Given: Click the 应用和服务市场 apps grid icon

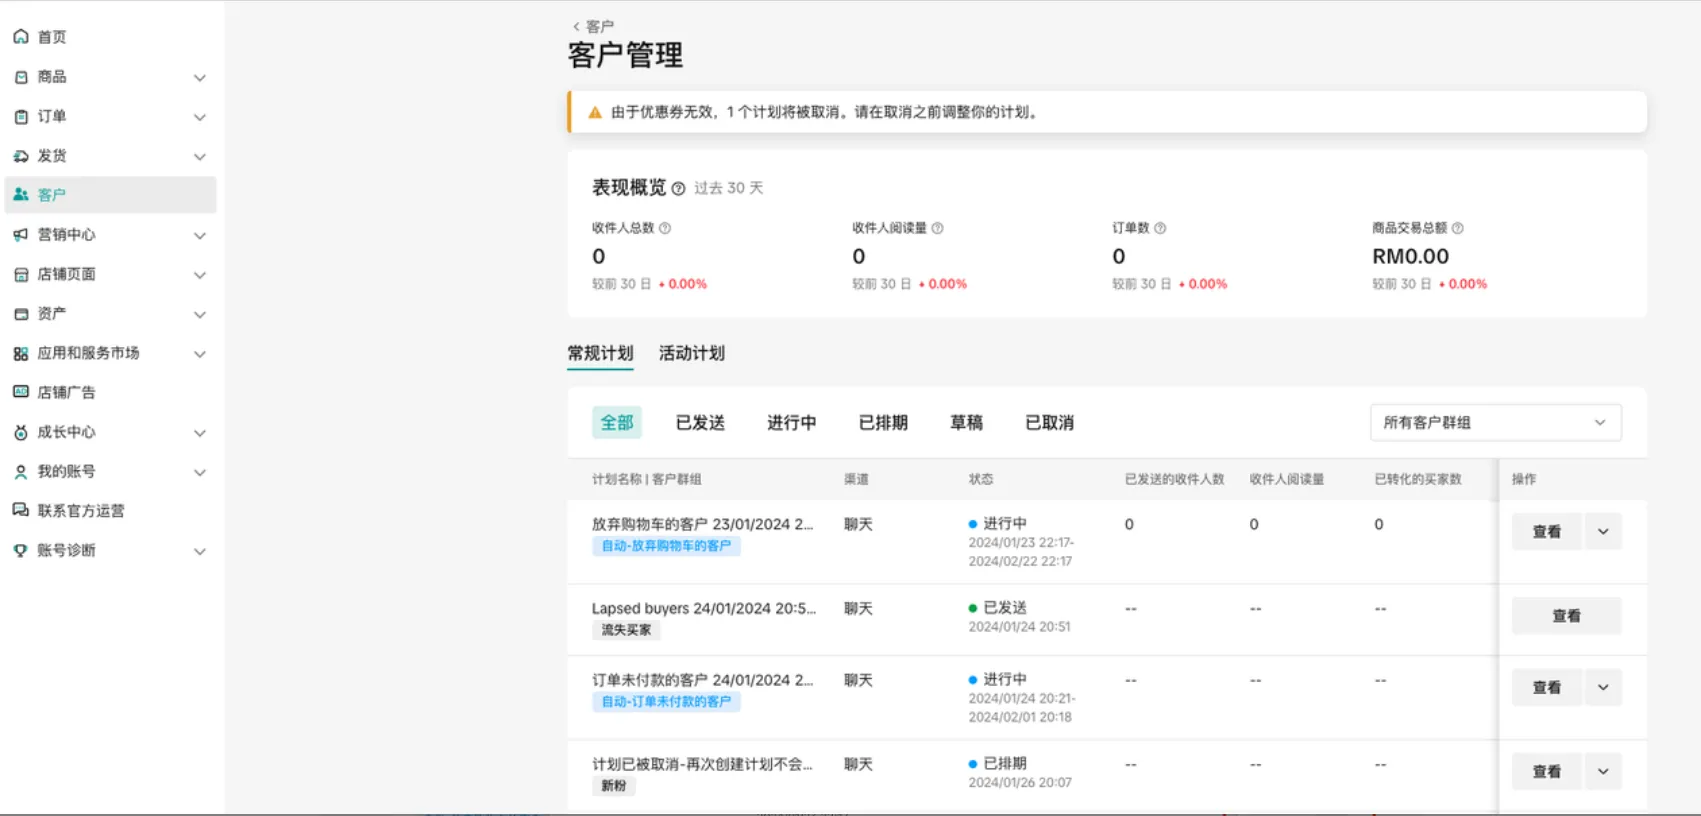Looking at the screenshot, I should [x=21, y=353].
